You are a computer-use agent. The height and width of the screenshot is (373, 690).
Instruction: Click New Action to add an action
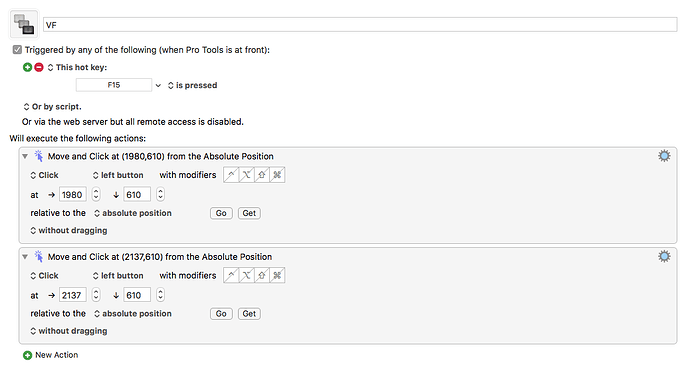pyautogui.click(x=51, y=355)
